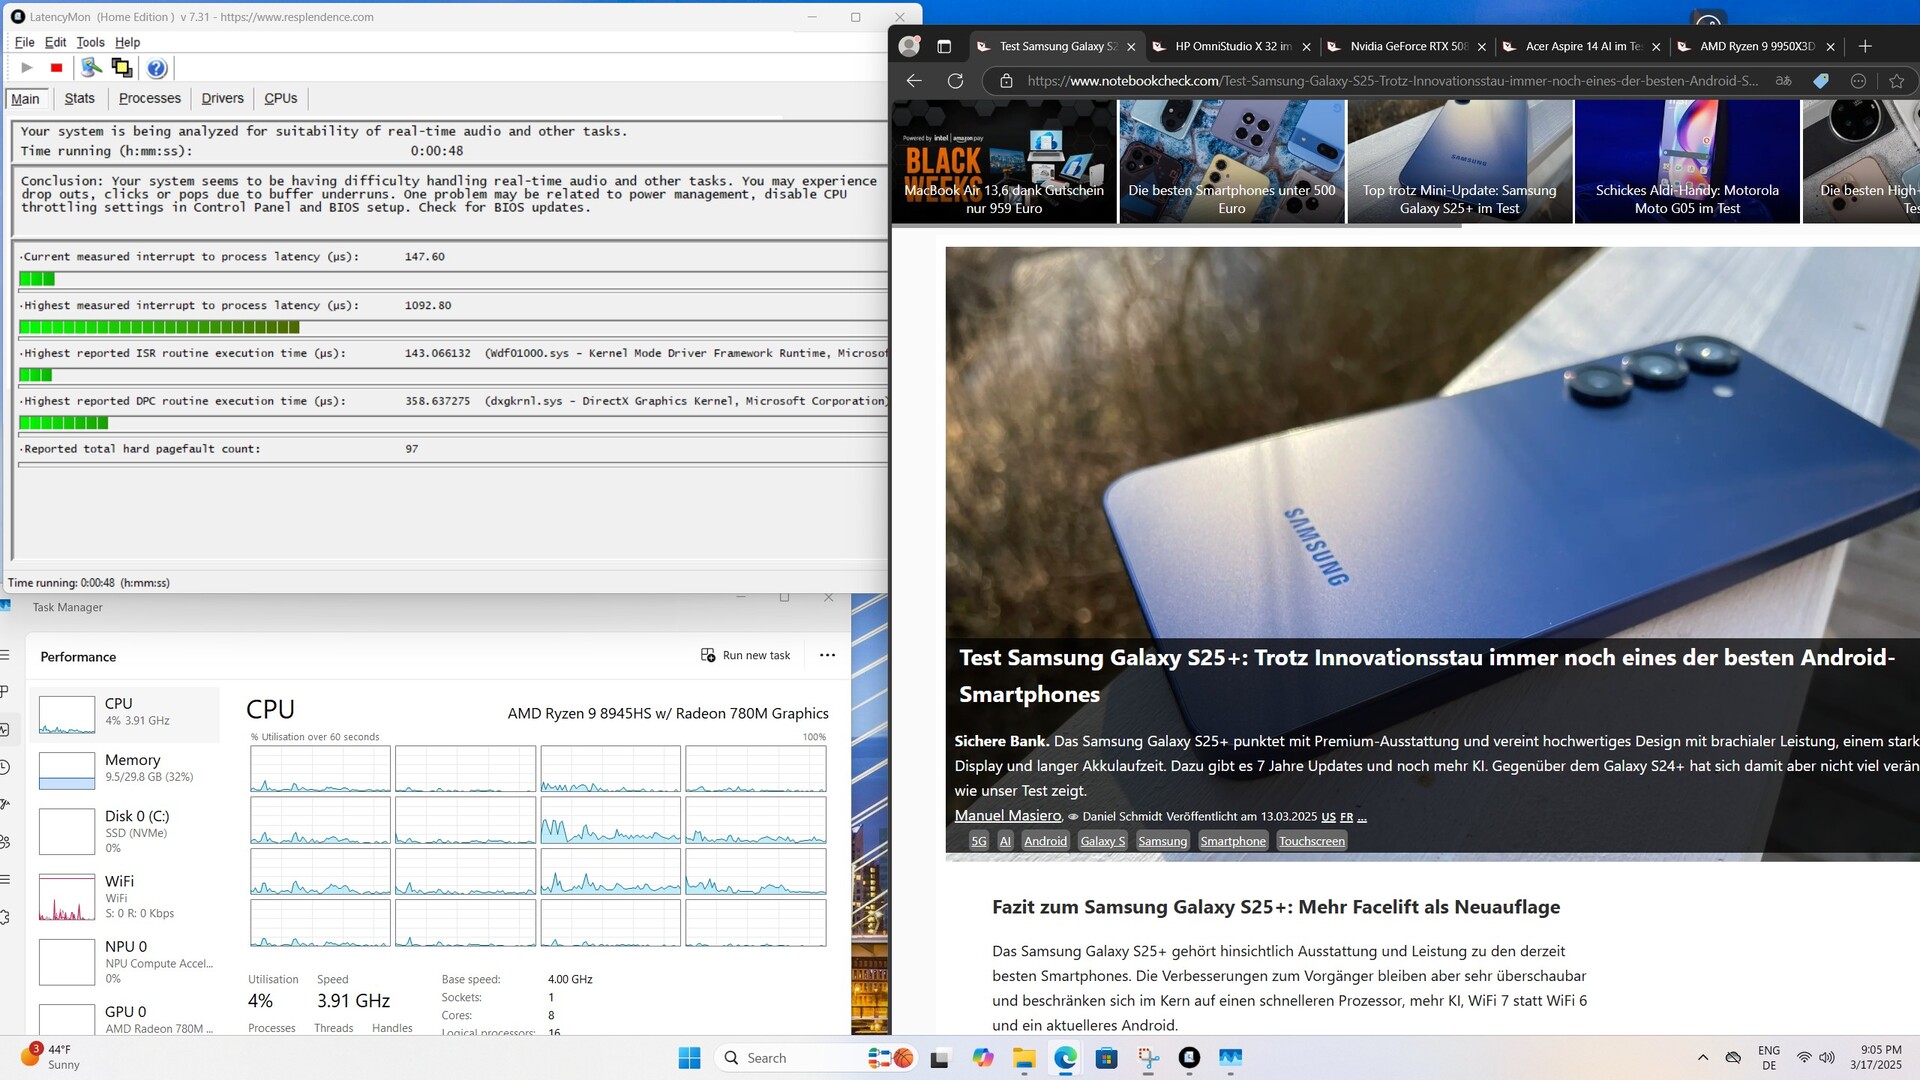Open the browser tab actions icon

[943, 46]
